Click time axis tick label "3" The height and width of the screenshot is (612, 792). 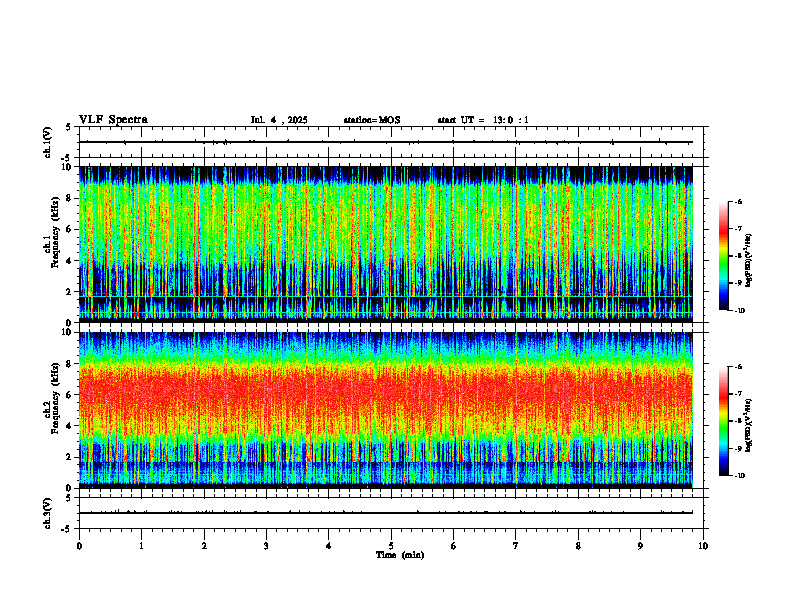click(266, 546)
